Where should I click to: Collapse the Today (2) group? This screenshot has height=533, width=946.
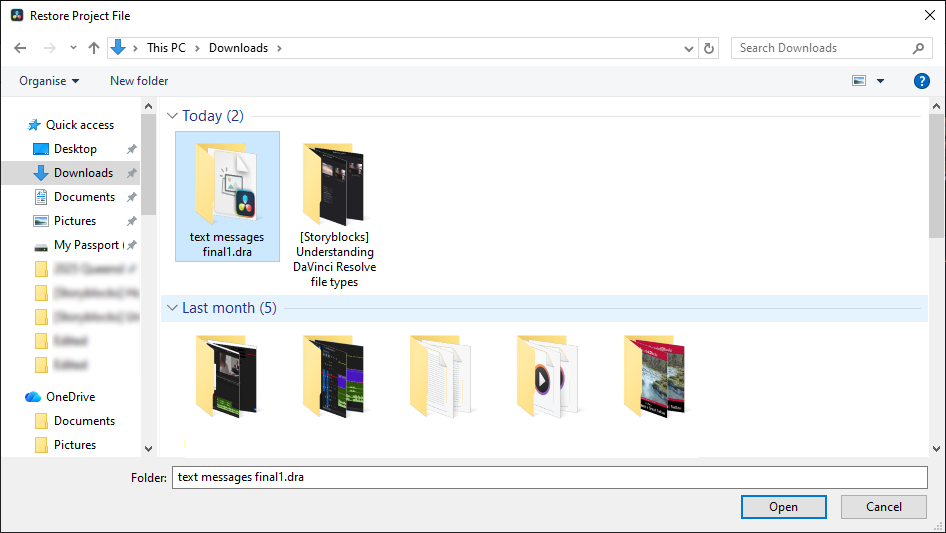173,115
